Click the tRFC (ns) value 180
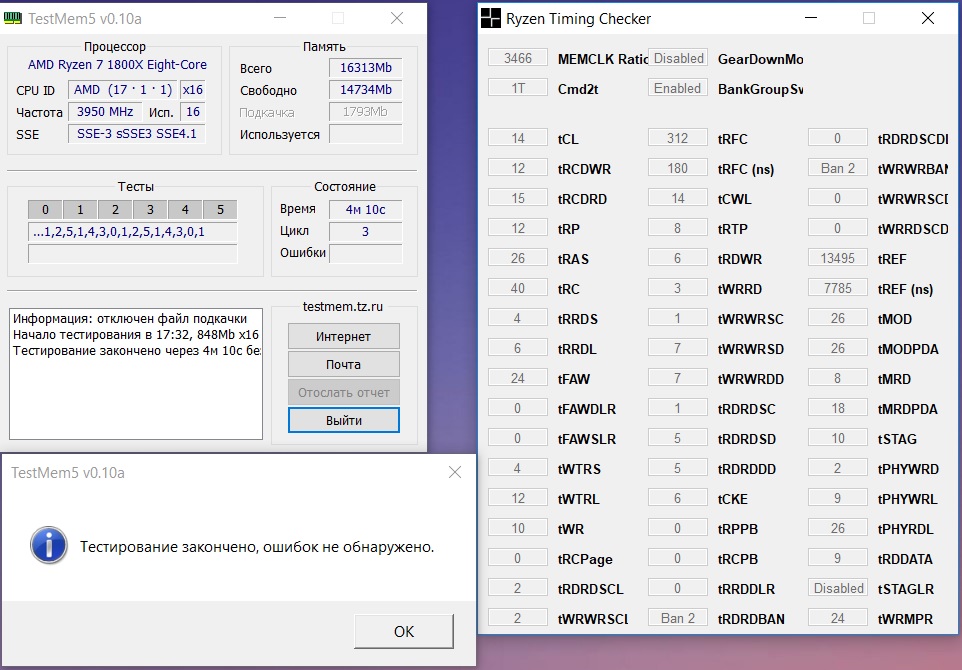 (678, 168)
